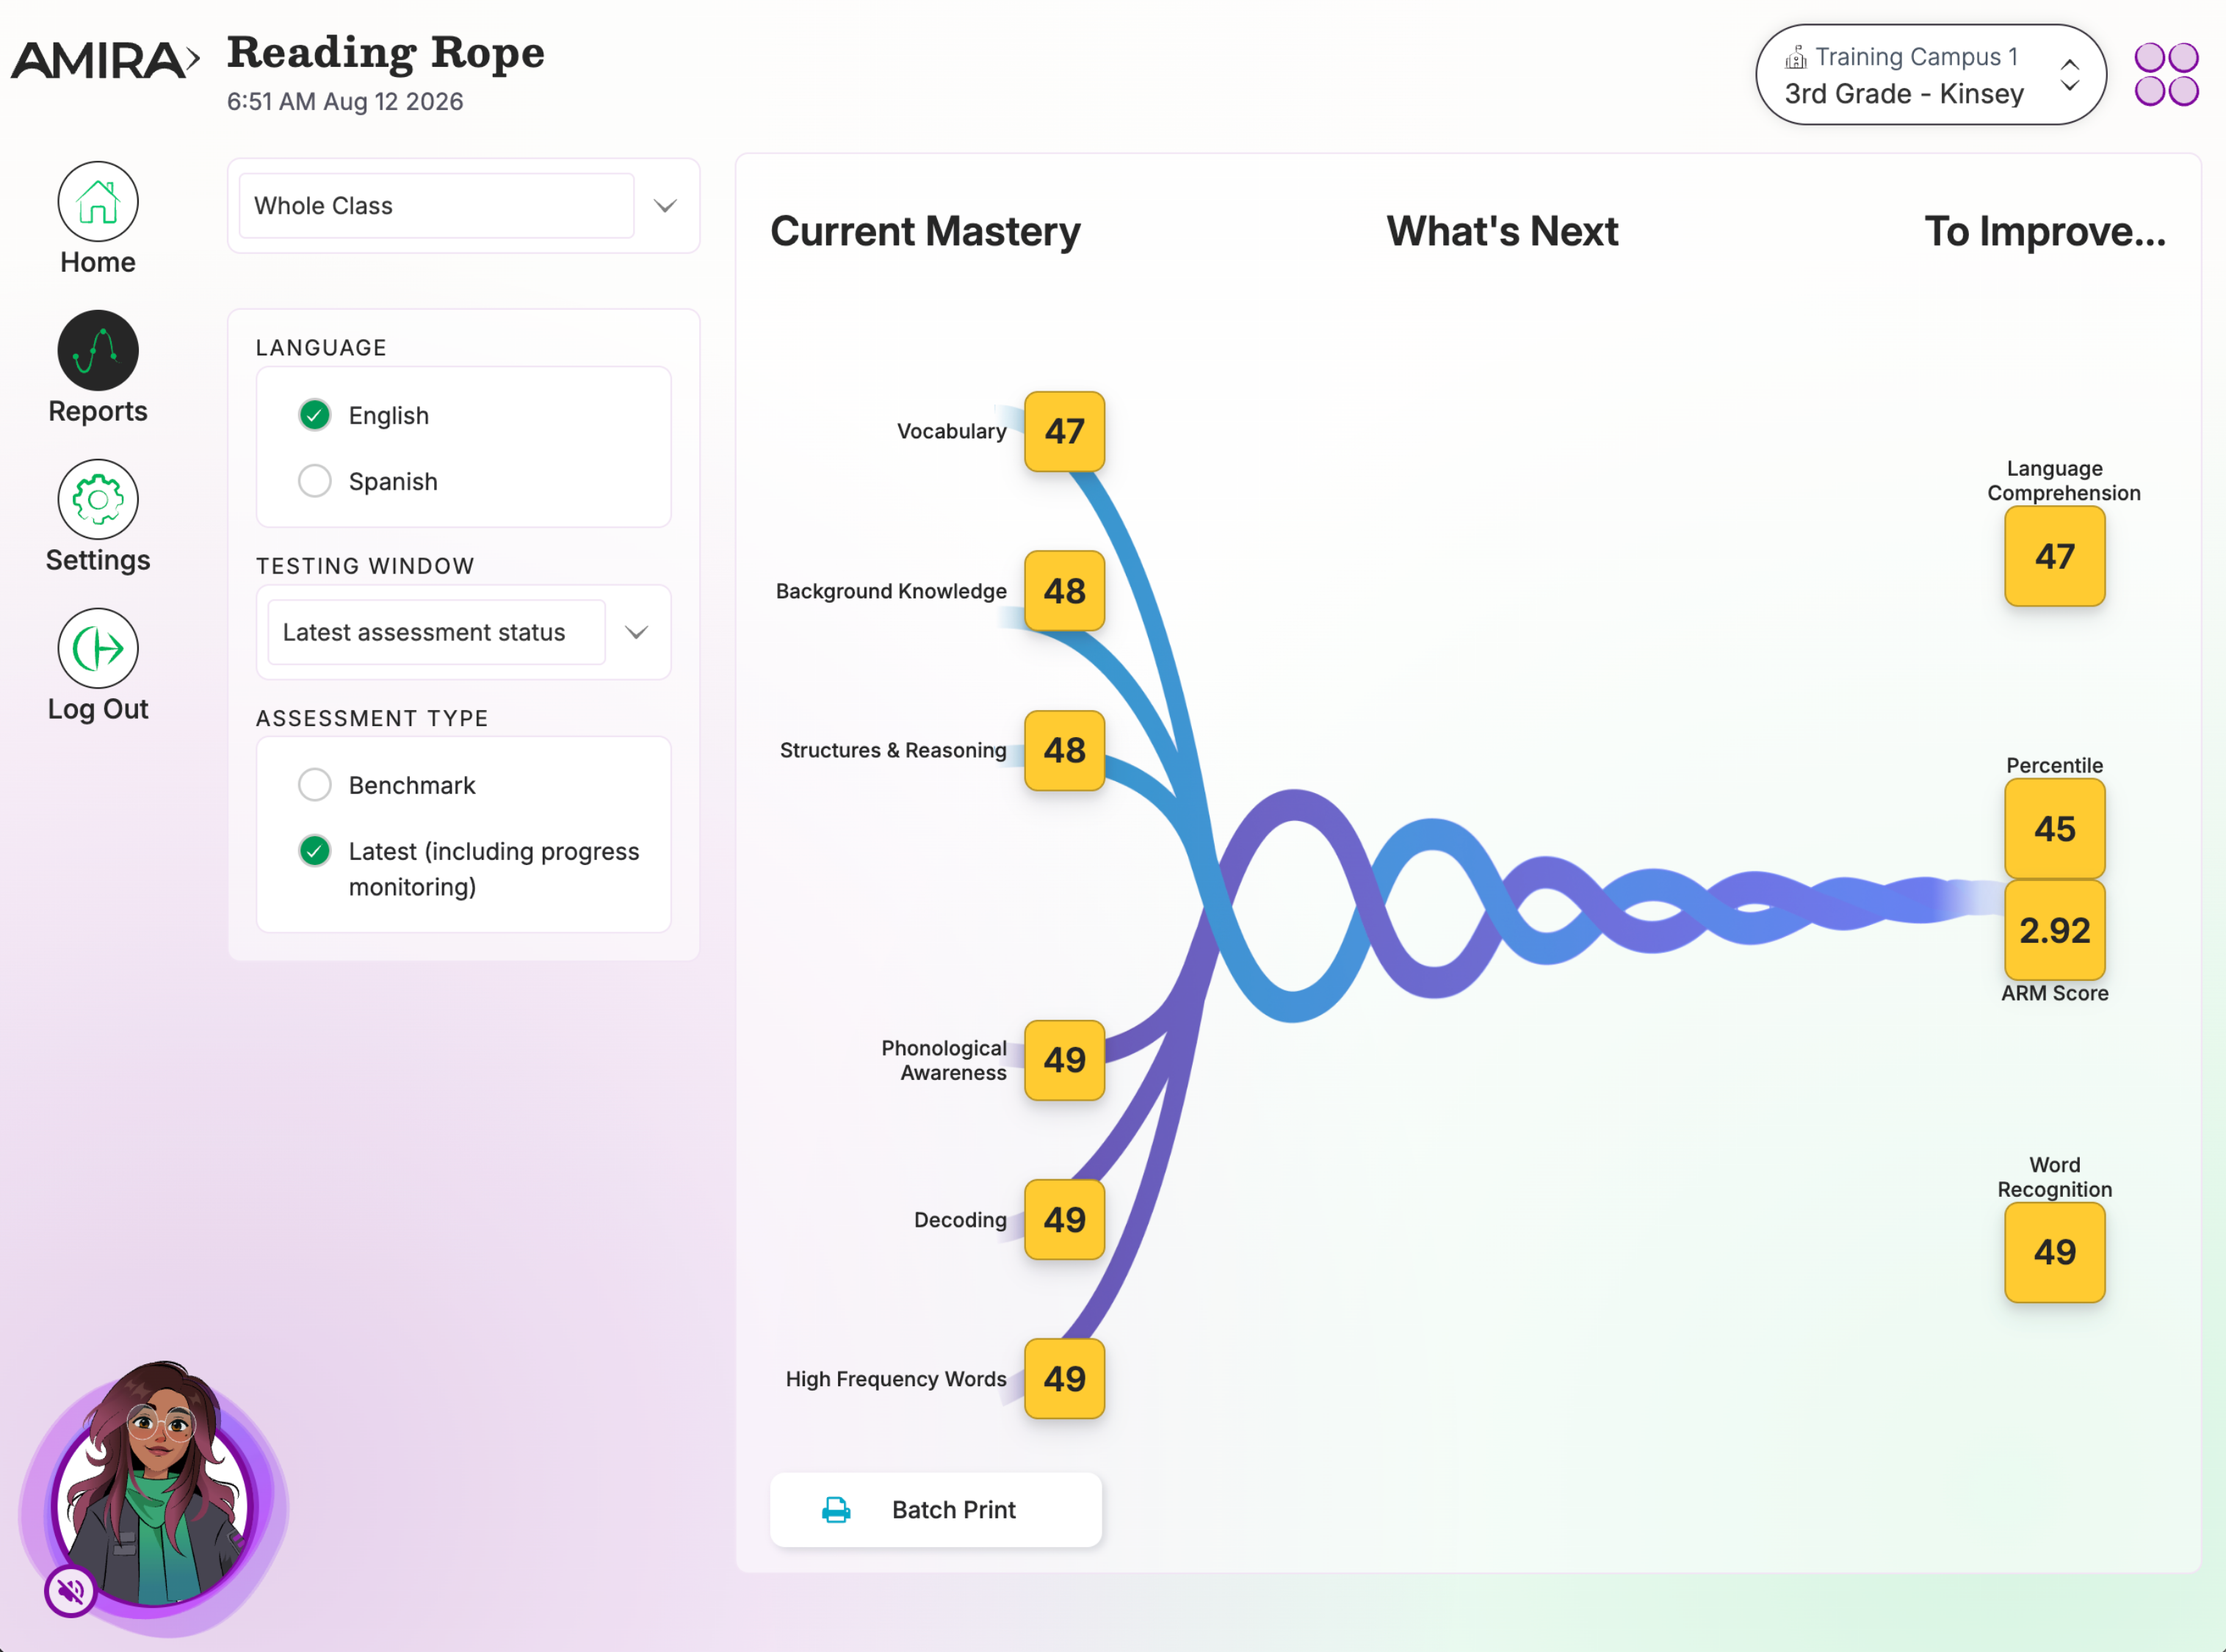This screenshot has width=2226, height=1652.
Task: Click the AMIRA logo
Action: pyautogui.click(x=105, y=60)
